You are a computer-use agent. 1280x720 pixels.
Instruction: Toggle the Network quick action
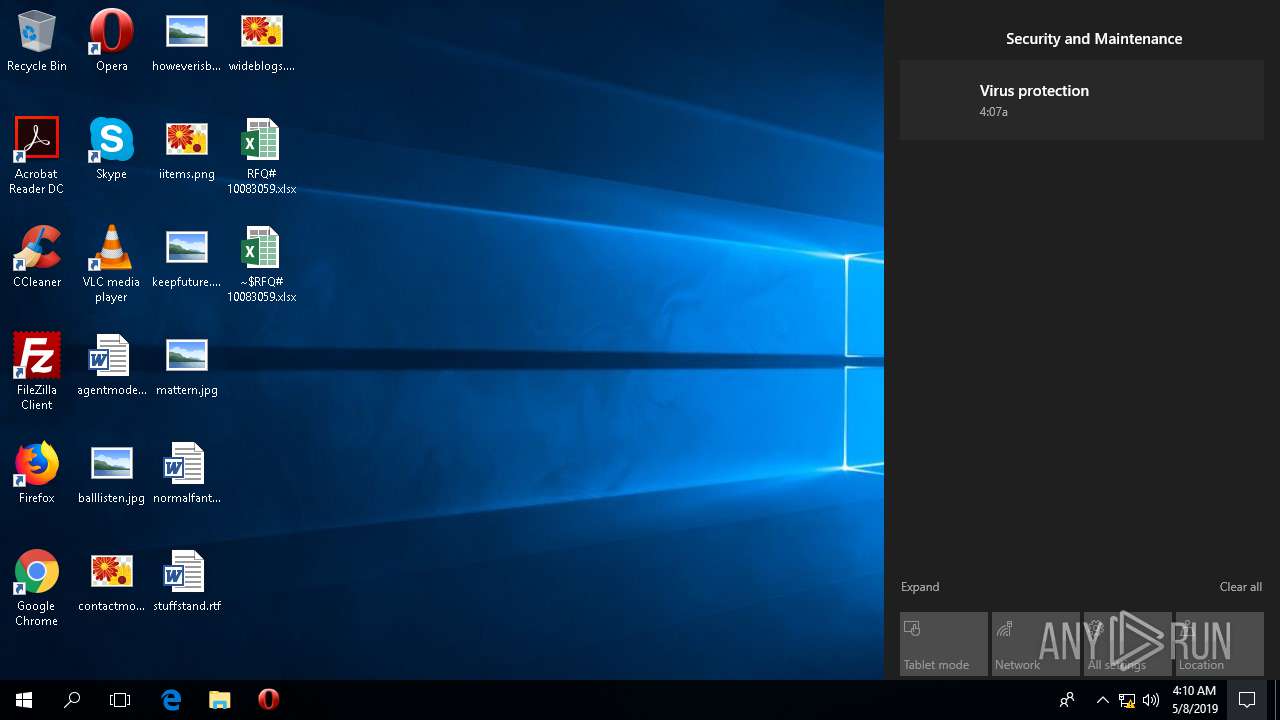[x=1036, y=644]
